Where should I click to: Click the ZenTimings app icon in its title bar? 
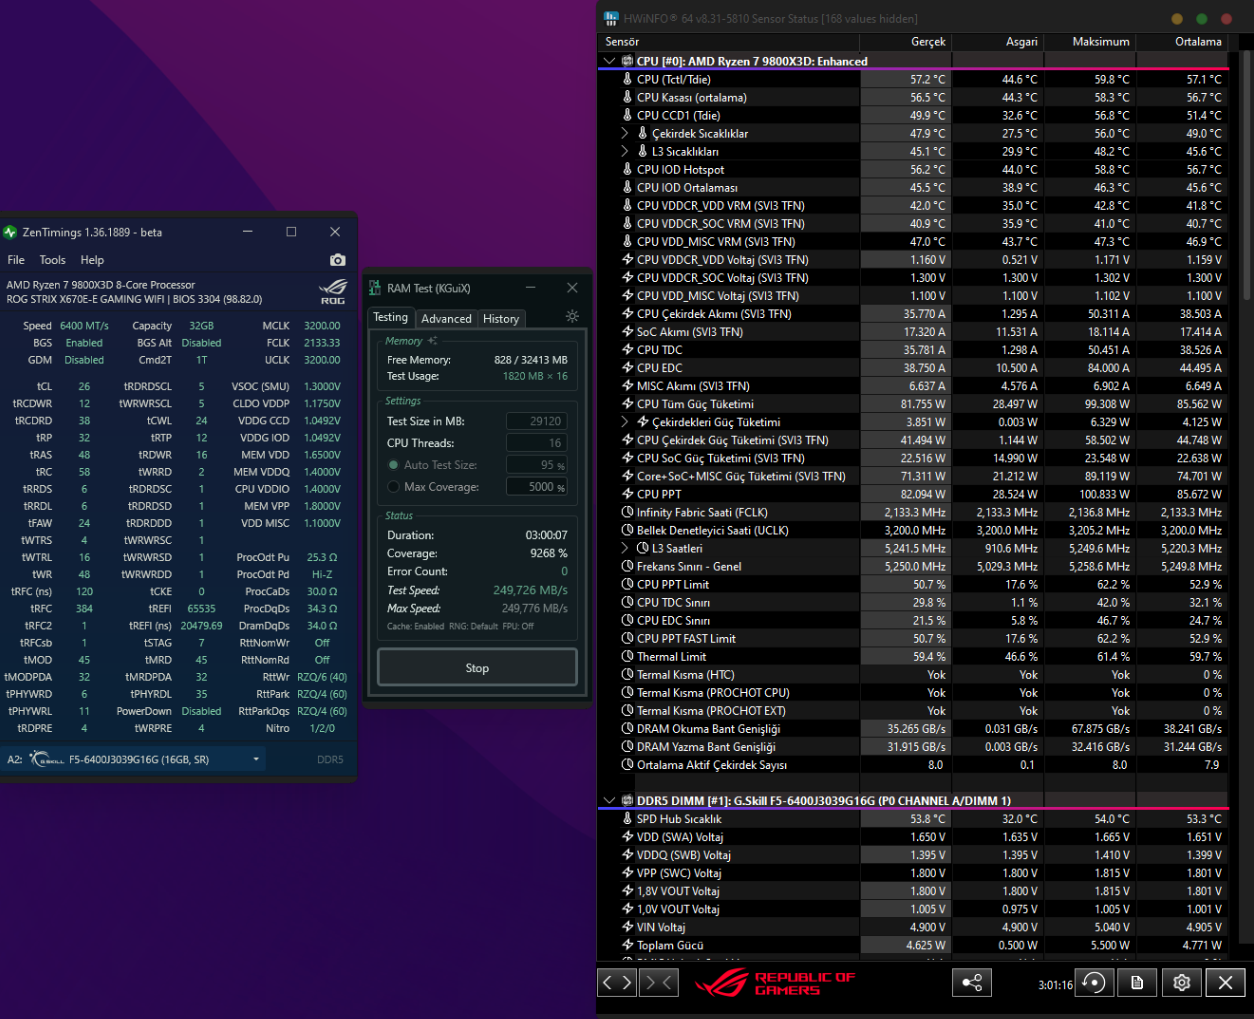pyautogui.click(x=10, y=232)
